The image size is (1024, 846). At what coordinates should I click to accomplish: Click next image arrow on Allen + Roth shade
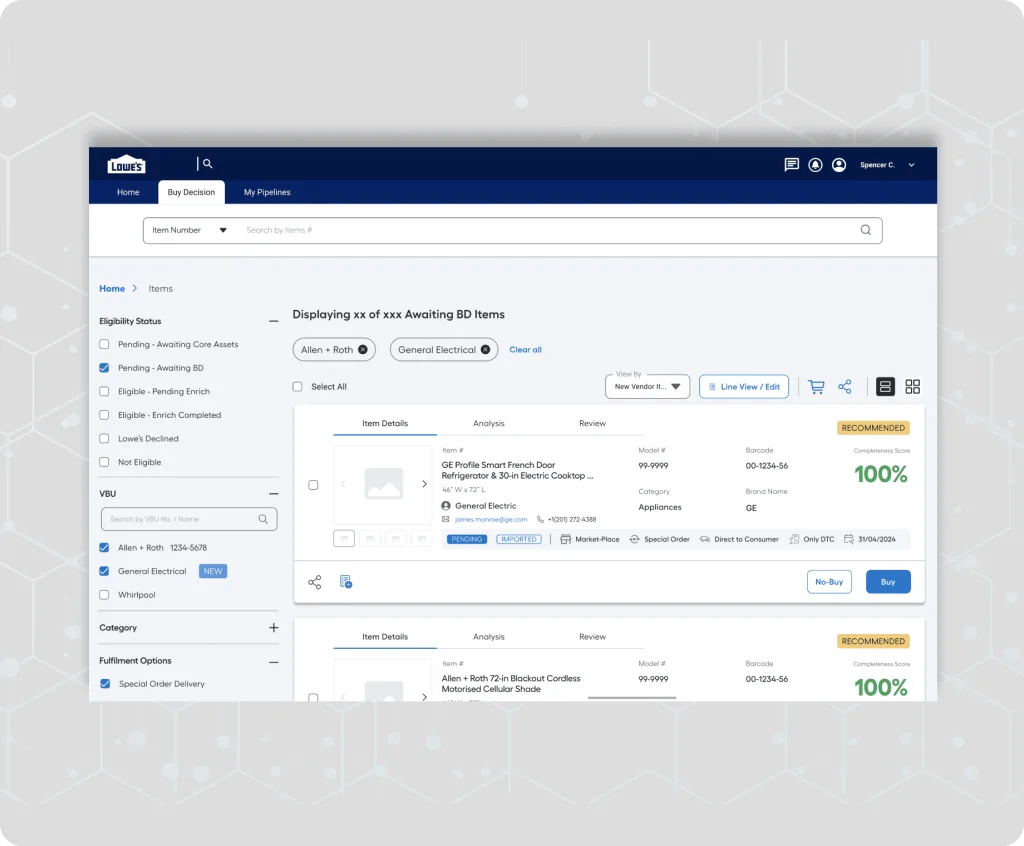pos(424,696)
